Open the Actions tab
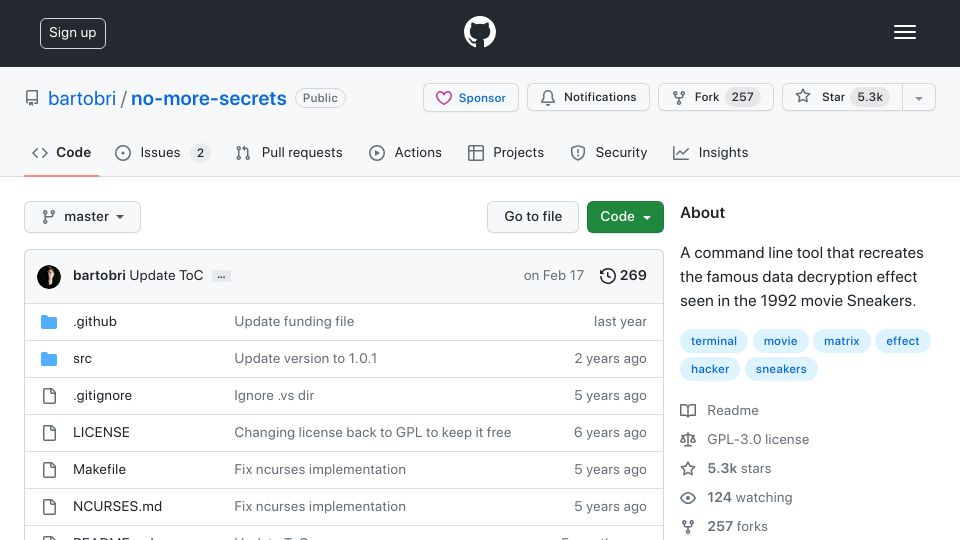 (405, 152)
